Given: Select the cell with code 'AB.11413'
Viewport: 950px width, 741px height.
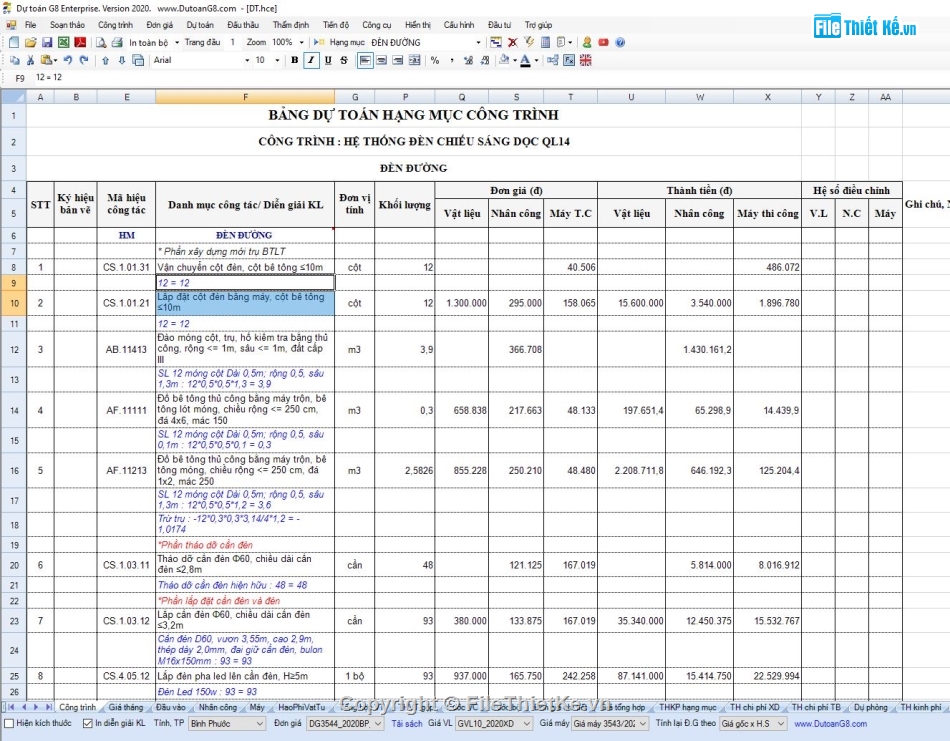Looking at the screenshot, I should (x=126, y=350).
